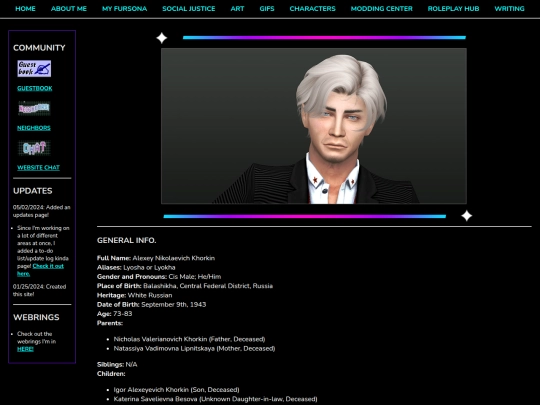
Task: Open the Modding Center page
Action: (x=382, y=9)
